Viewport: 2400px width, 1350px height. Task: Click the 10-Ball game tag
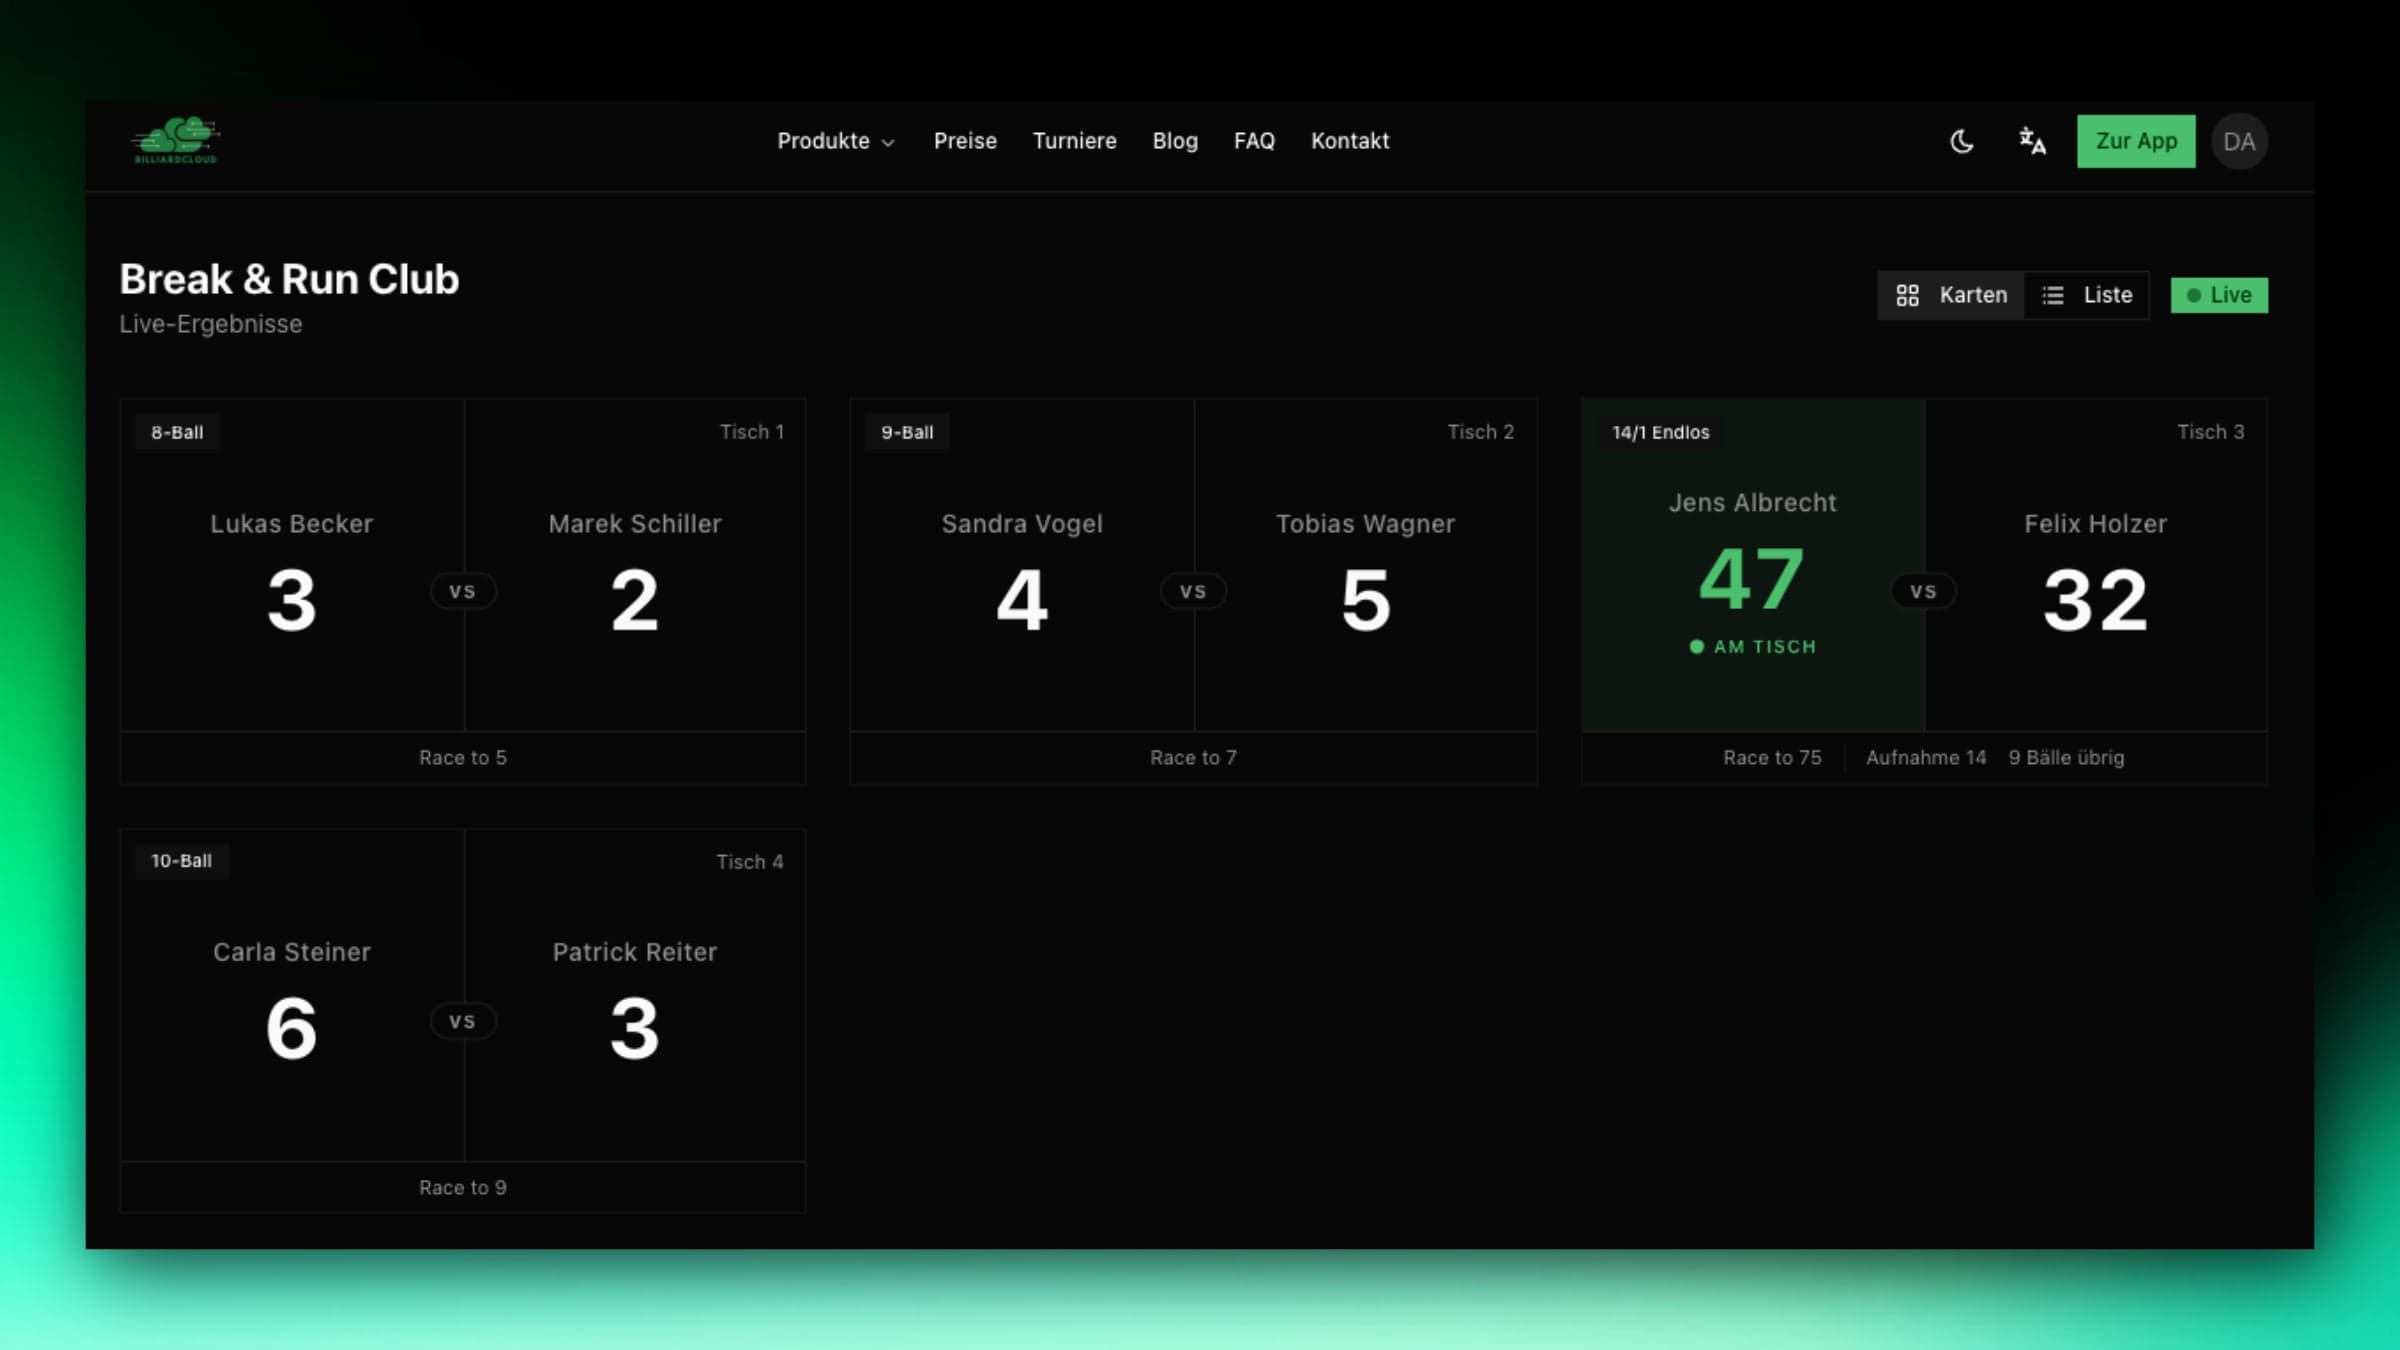click(181, 861)
